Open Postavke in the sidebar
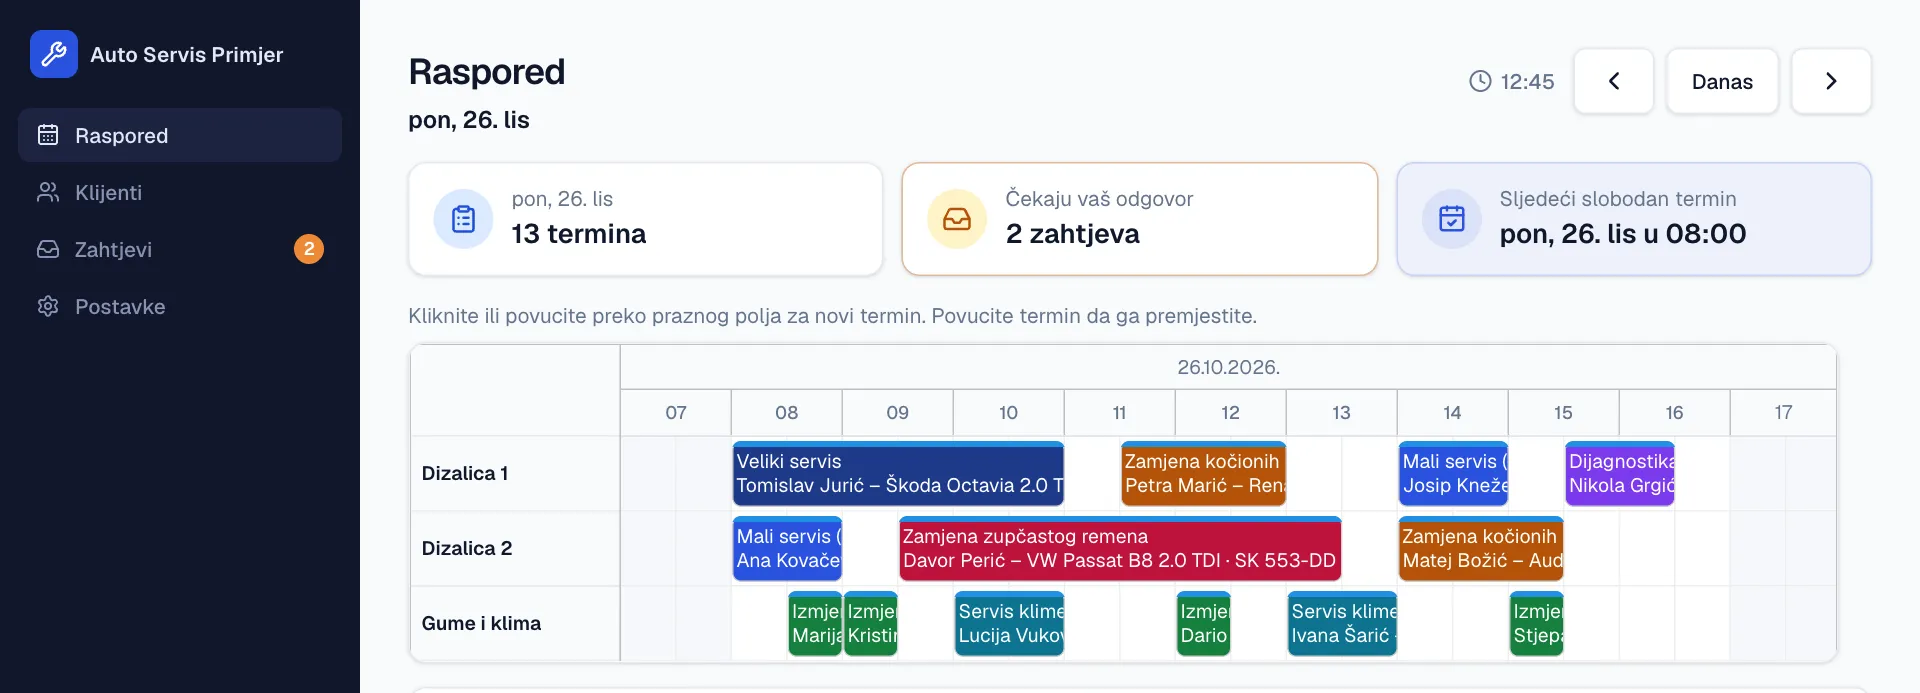Screen dimensions: 1920x693 coord(180,306)
